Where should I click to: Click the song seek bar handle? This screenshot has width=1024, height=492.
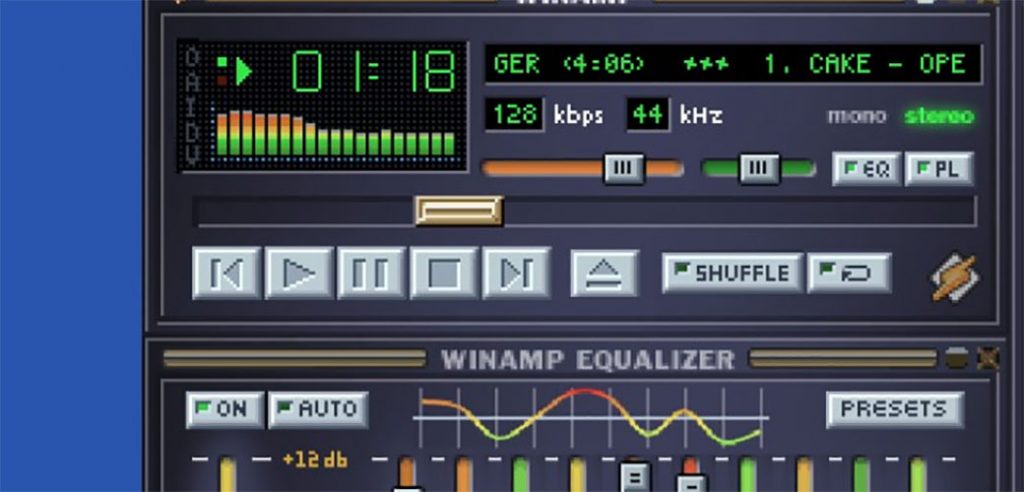[460, 211]
